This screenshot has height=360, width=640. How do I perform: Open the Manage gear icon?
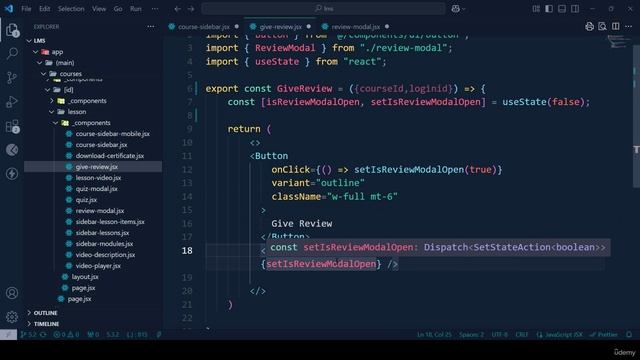coord(12,316)
